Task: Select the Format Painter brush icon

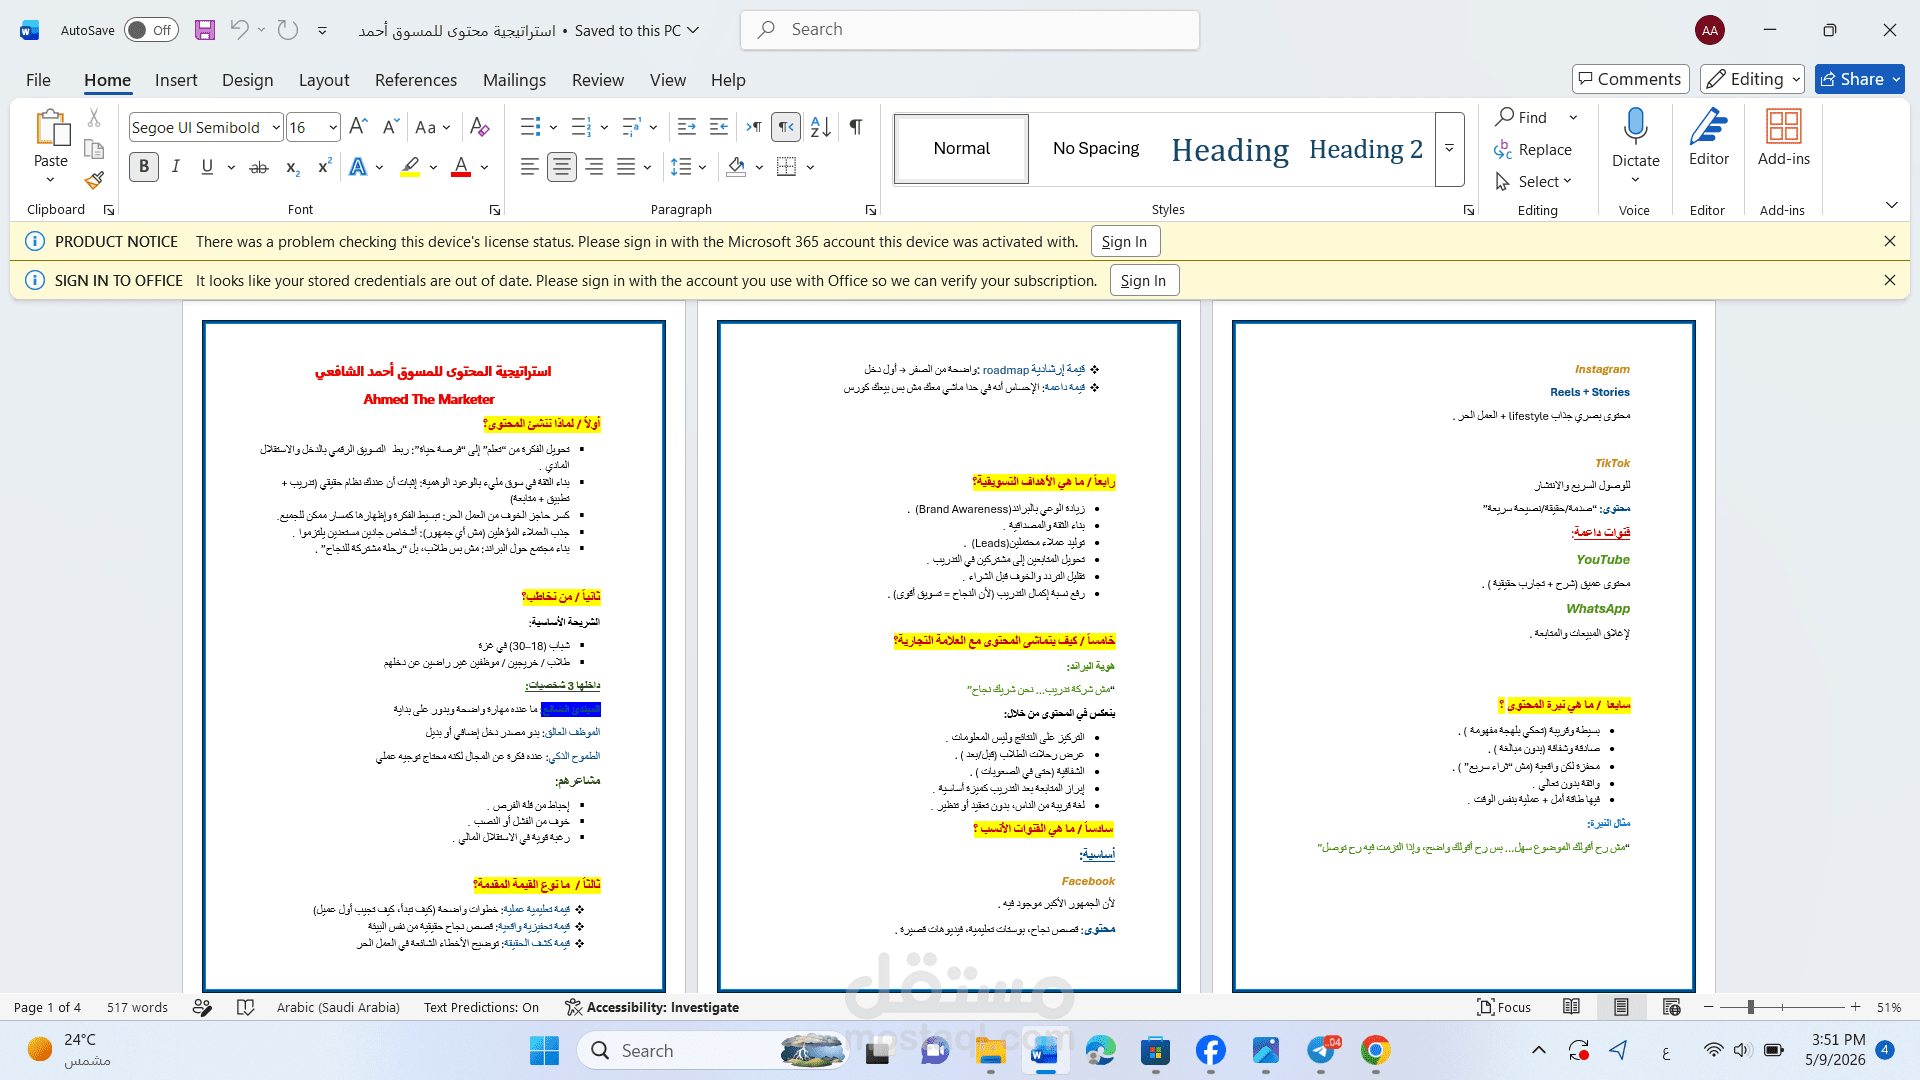Action: (94, 180)
